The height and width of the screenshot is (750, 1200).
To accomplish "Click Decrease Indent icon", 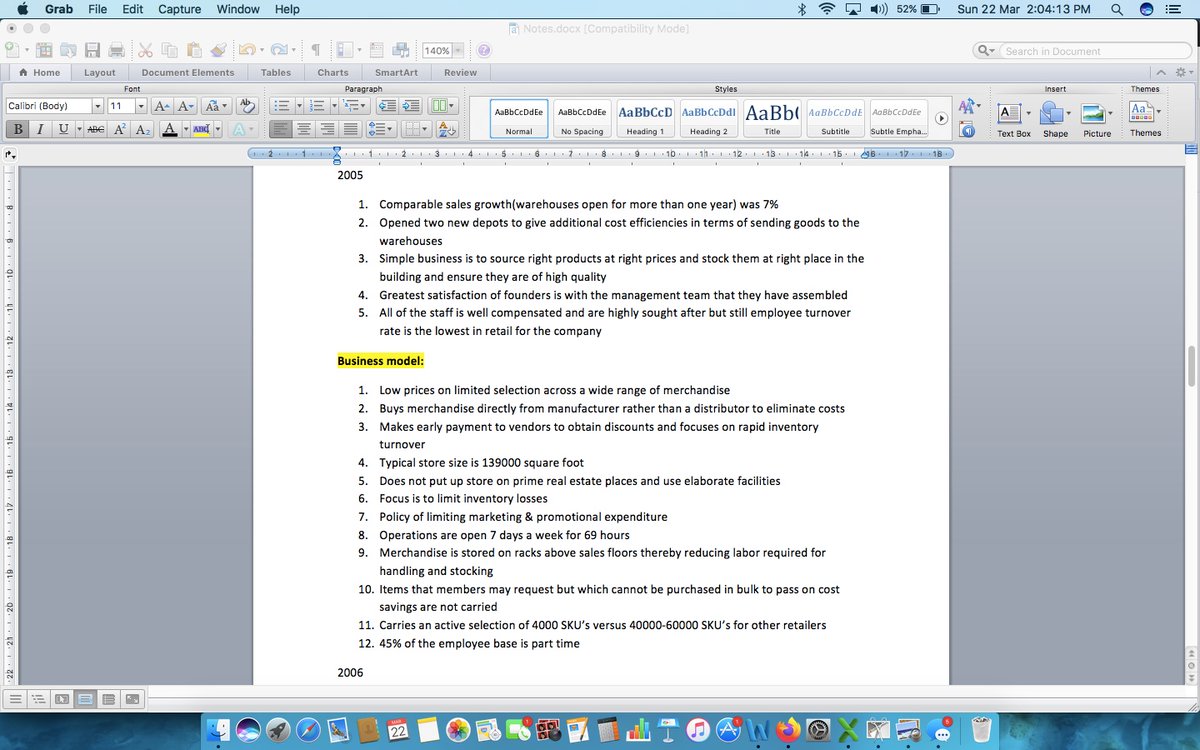I will [387, 106].
